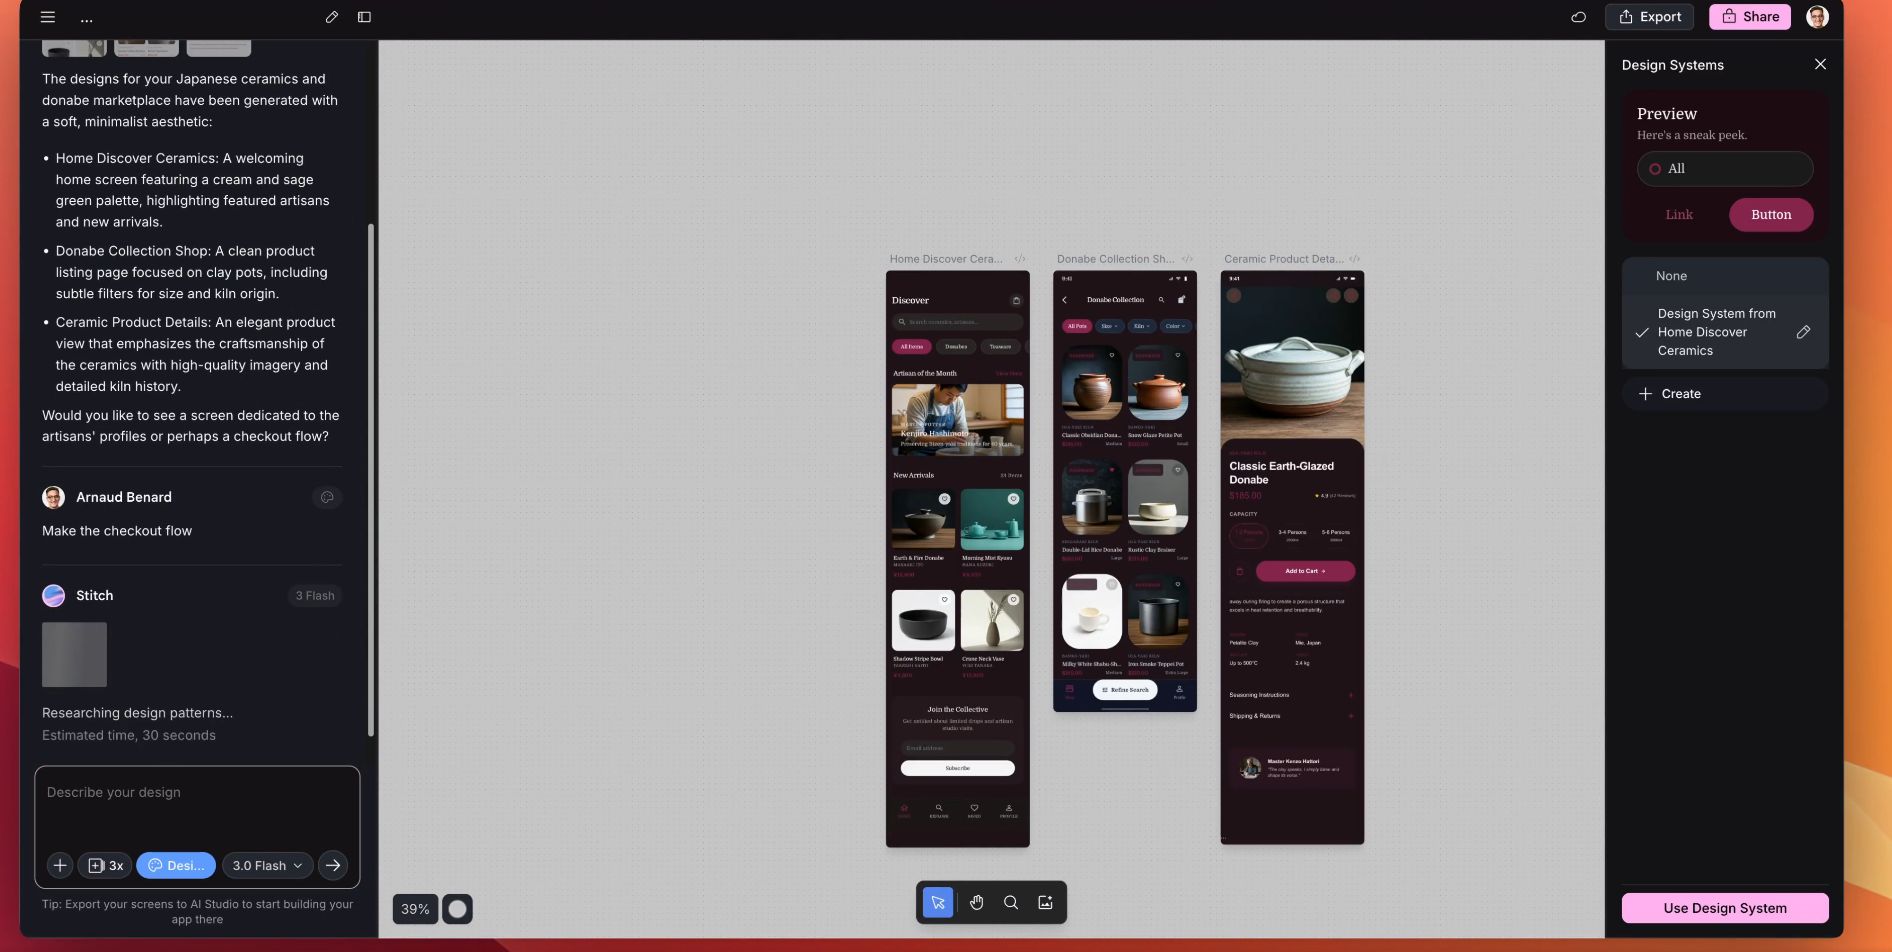
Task: View code icon for Donabe Collection screen
Action: coord(1187,259)
